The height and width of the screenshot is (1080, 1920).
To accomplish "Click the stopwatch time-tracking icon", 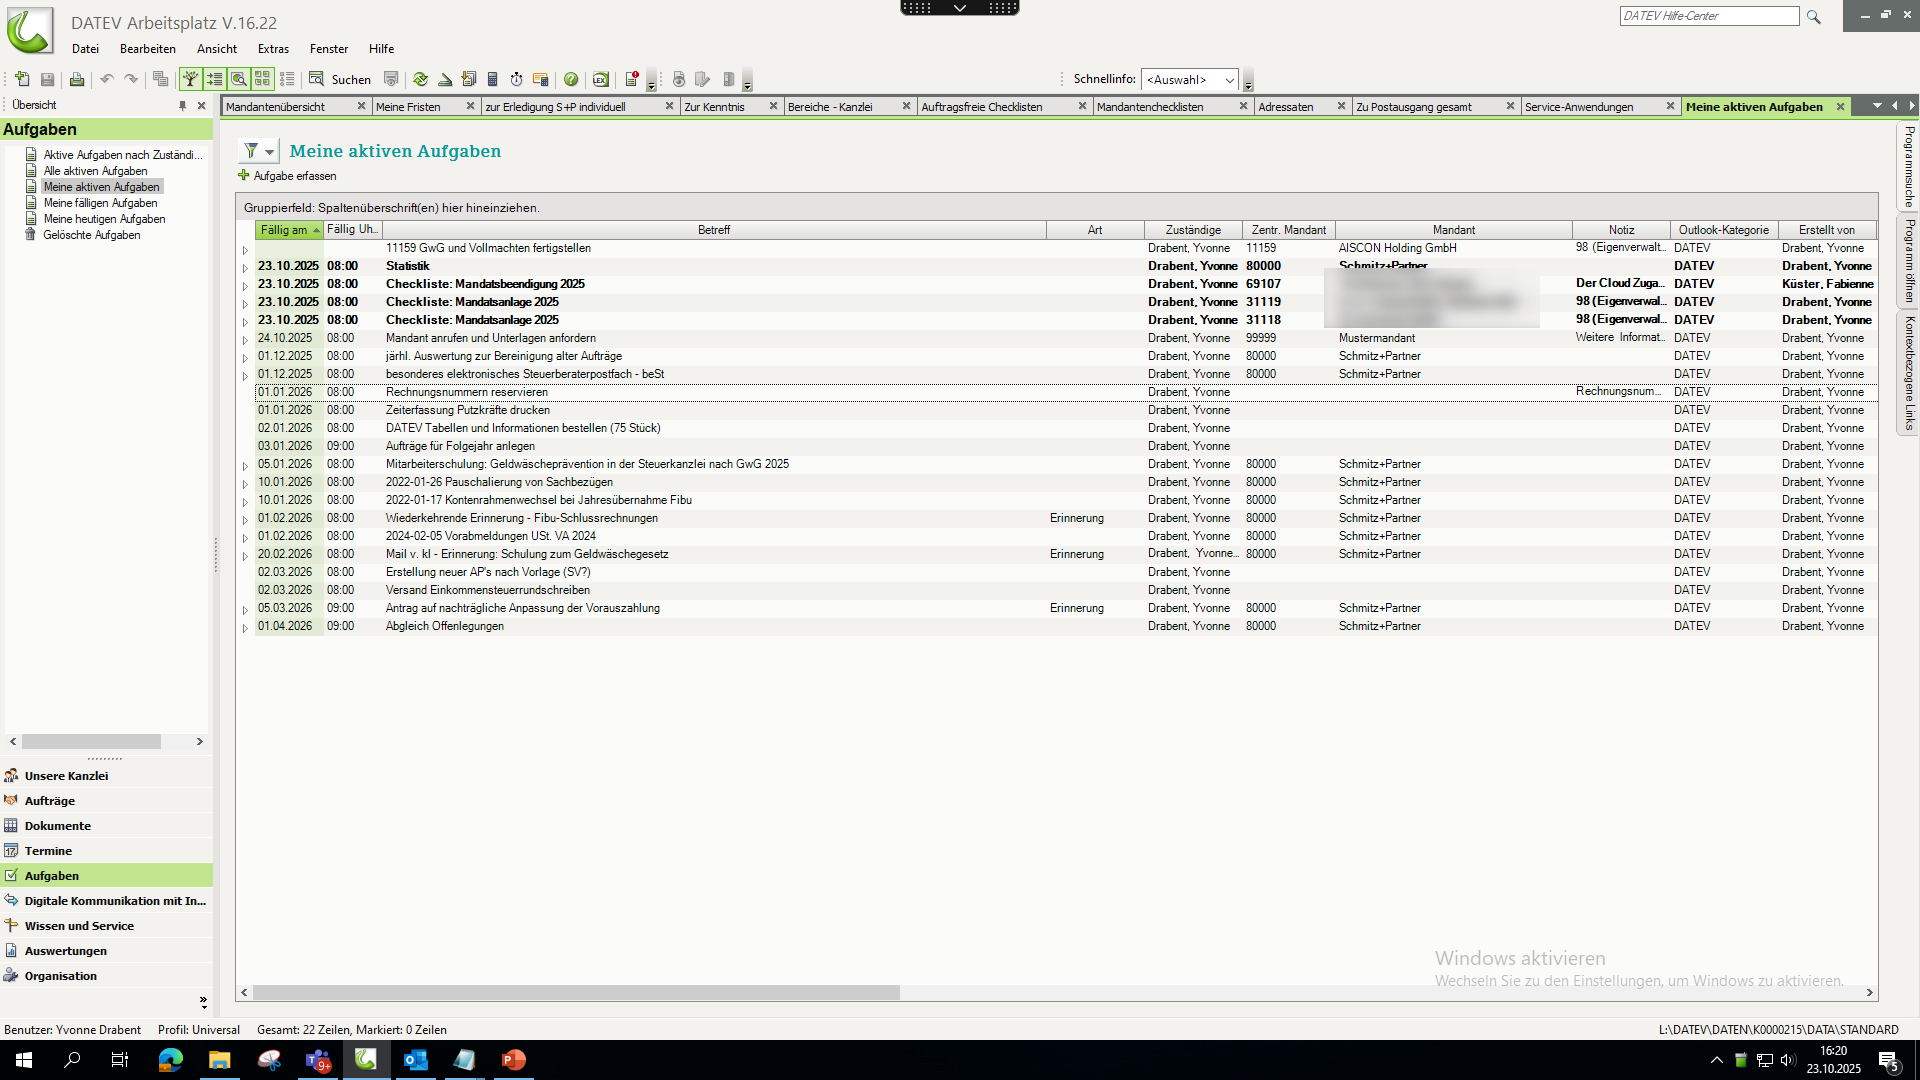I will pos(517,79).
